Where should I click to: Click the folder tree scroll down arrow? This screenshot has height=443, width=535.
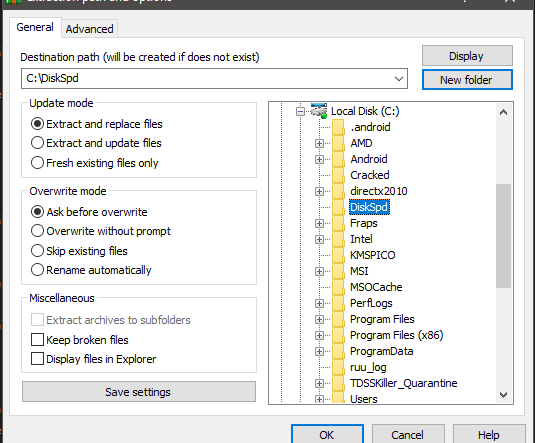click(x=503, y=395)
